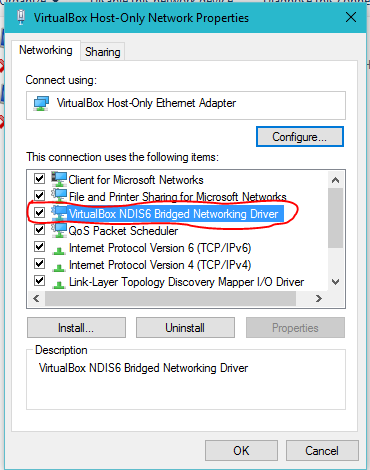Disable the VirtualBox NDIS6 Bridged Networking Driver checkbox
This screenshot has width=370, height=470.
[39, 213]
